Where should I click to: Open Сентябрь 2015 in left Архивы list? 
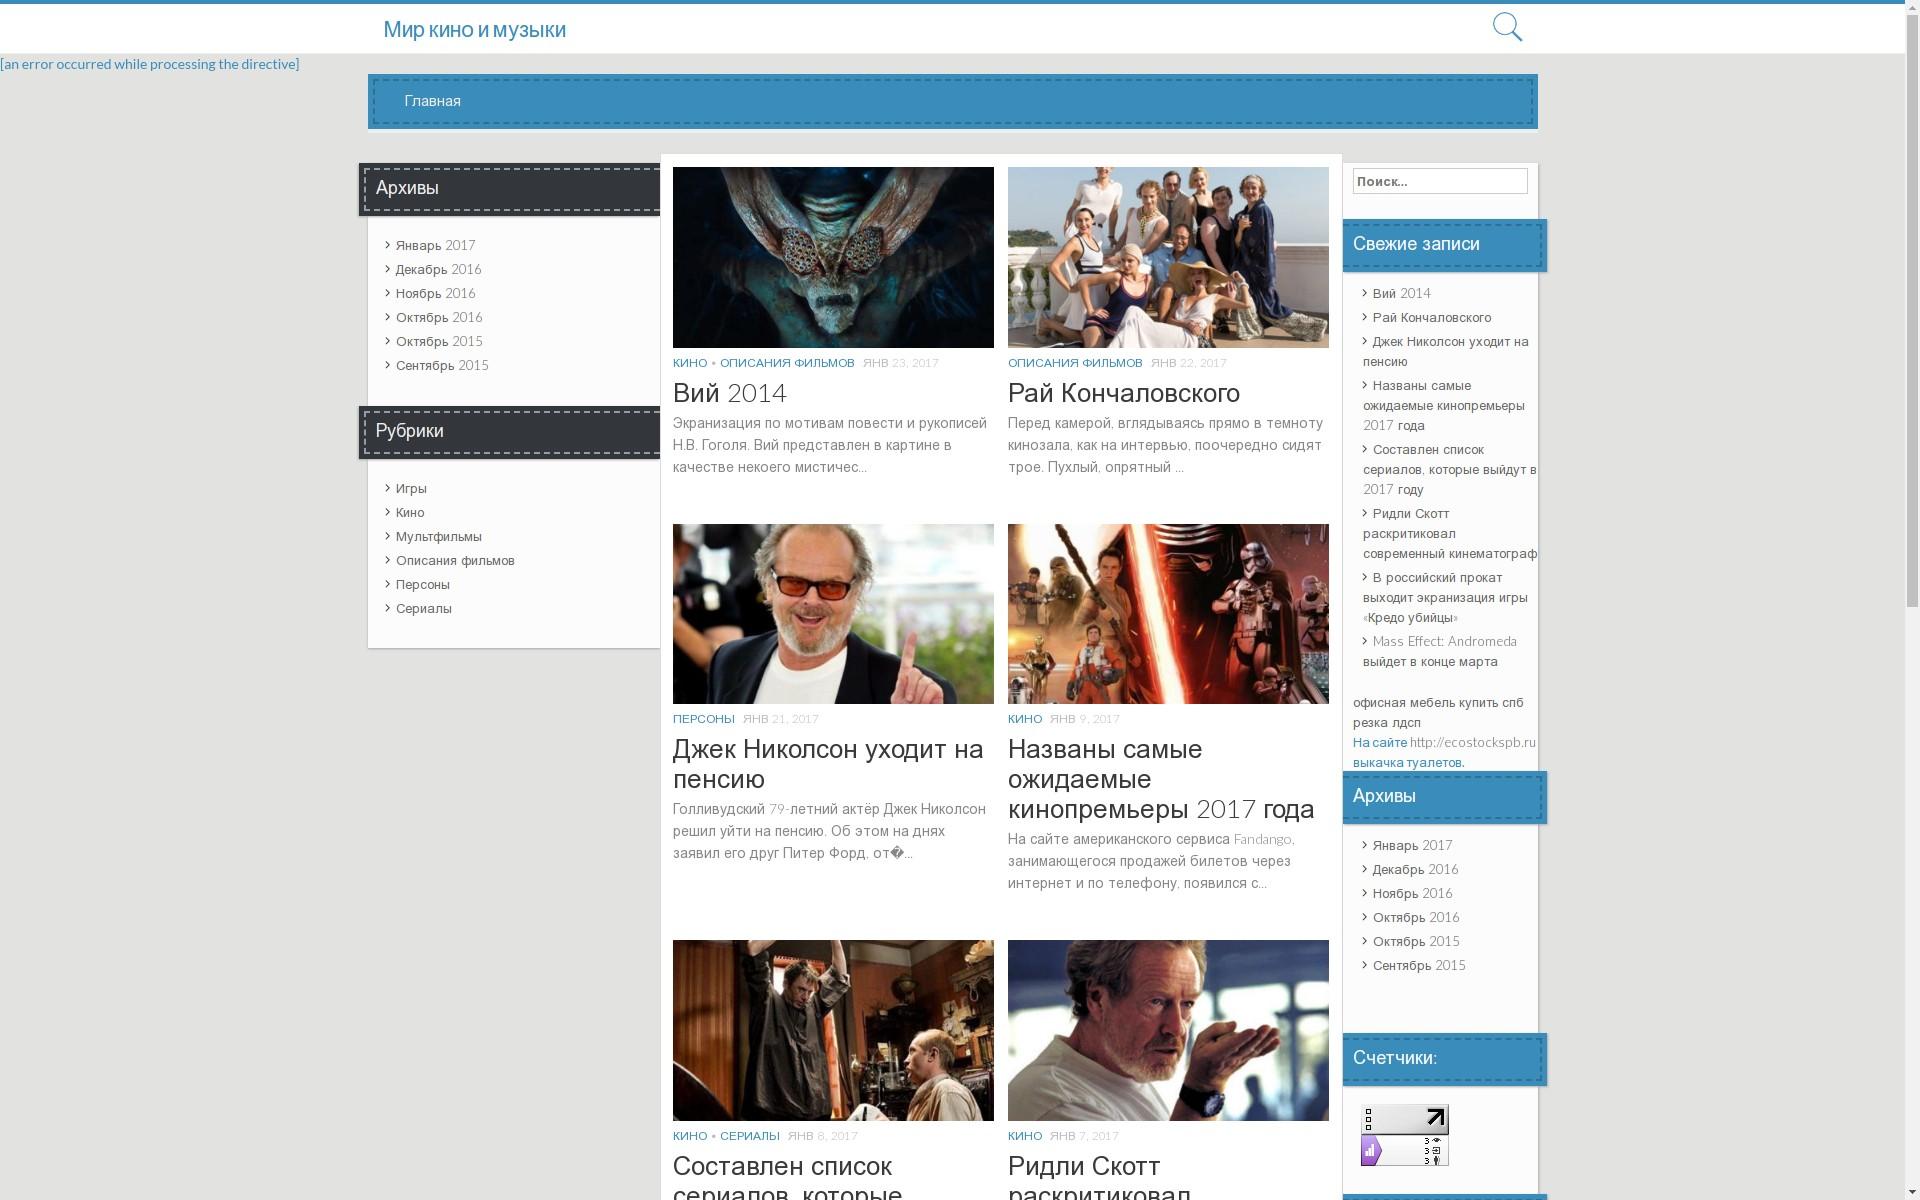tap(442, 365)
